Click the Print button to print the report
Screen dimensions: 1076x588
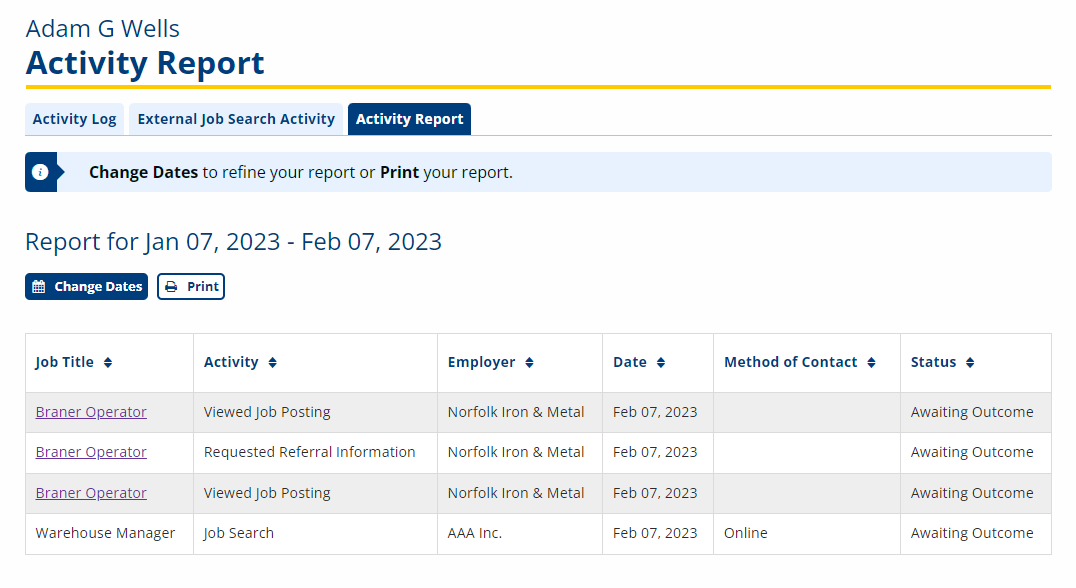(190, 286)
